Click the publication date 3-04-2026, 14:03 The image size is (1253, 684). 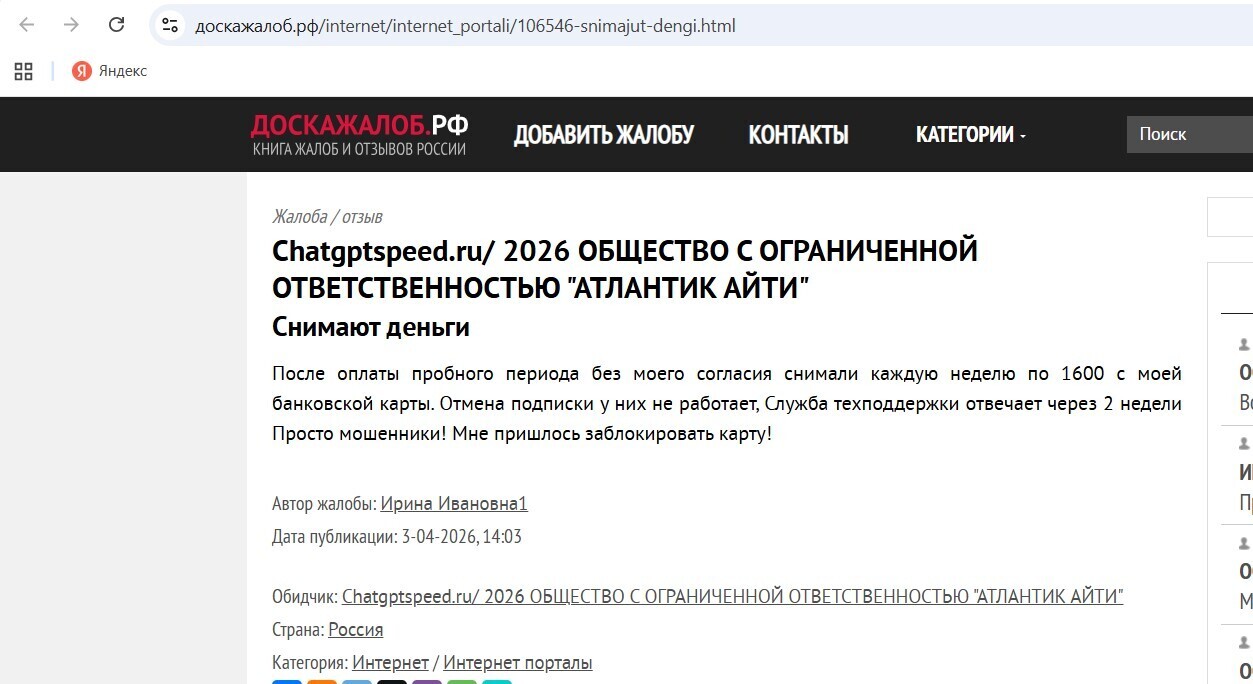[x=462, y=537]
